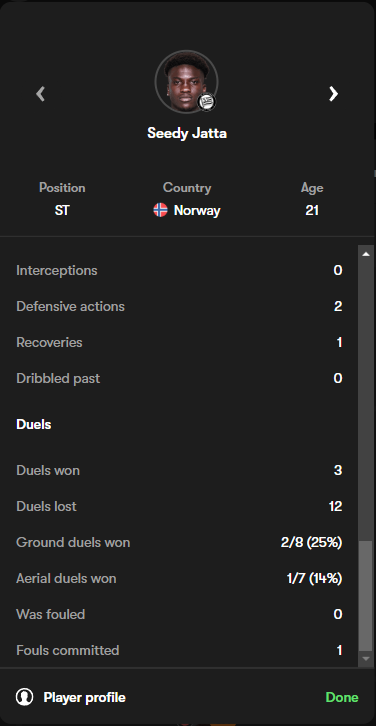Click the Aerial duels won row
The image size is (376, 726).
pyautogui.click(x=179, y=578)
